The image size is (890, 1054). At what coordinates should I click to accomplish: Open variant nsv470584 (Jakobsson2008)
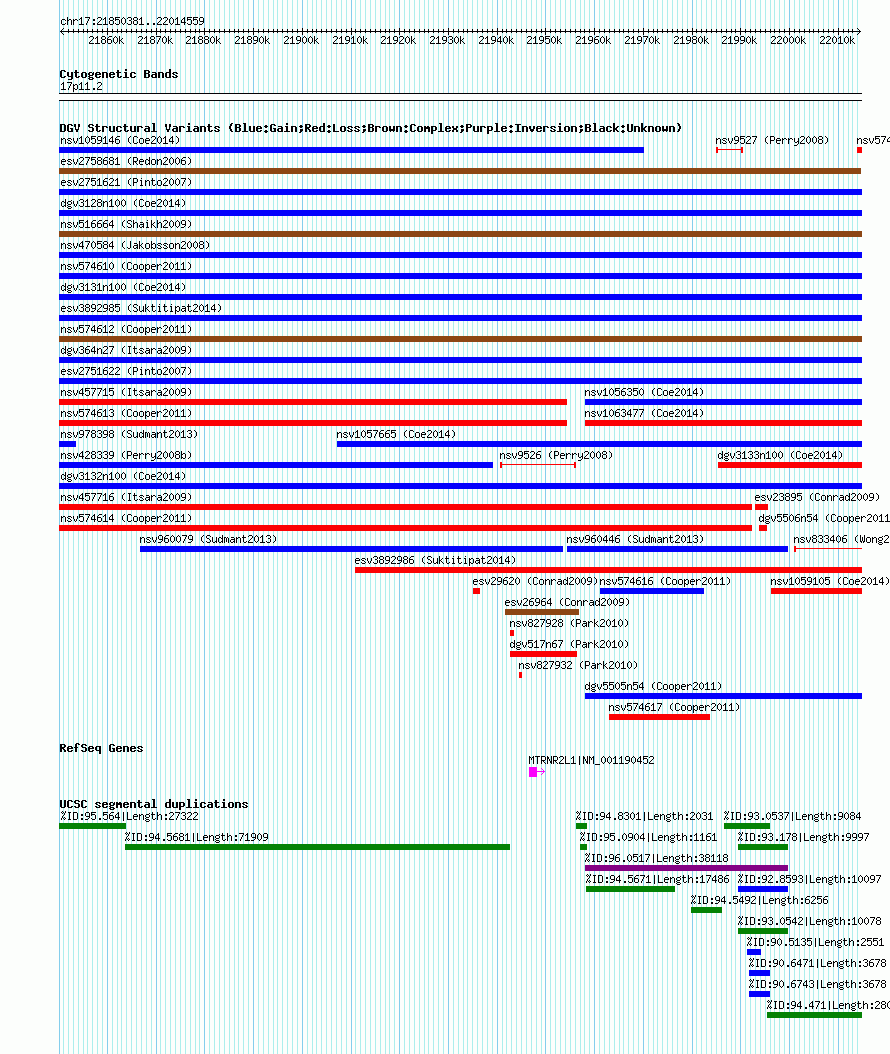(134, 245)
